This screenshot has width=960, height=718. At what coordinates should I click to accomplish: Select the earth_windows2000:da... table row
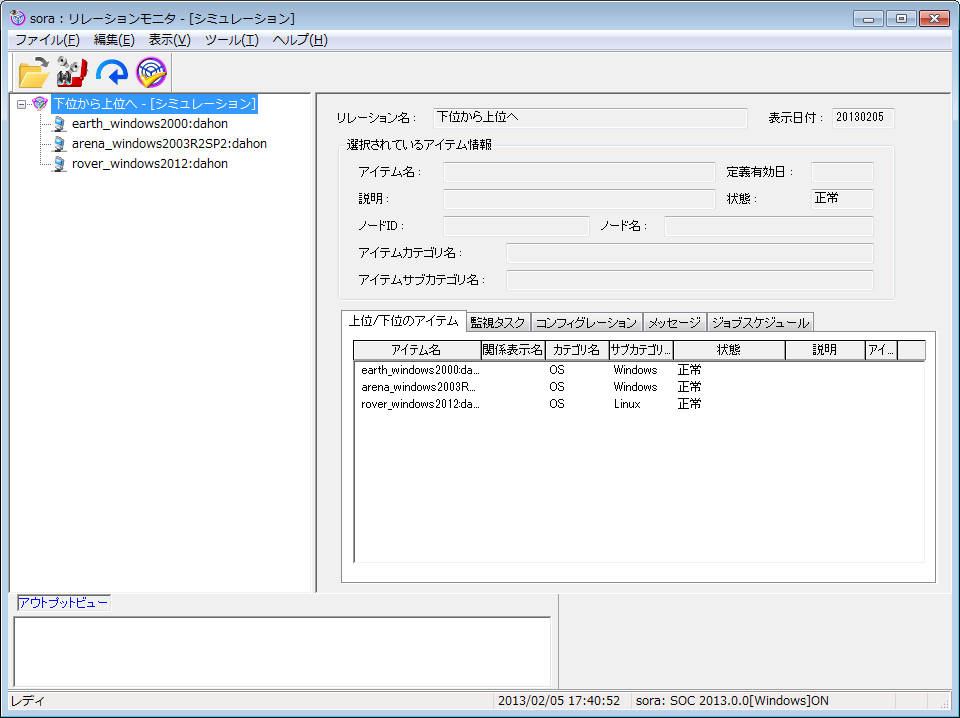pyautogui.click(x=639, y=370)
